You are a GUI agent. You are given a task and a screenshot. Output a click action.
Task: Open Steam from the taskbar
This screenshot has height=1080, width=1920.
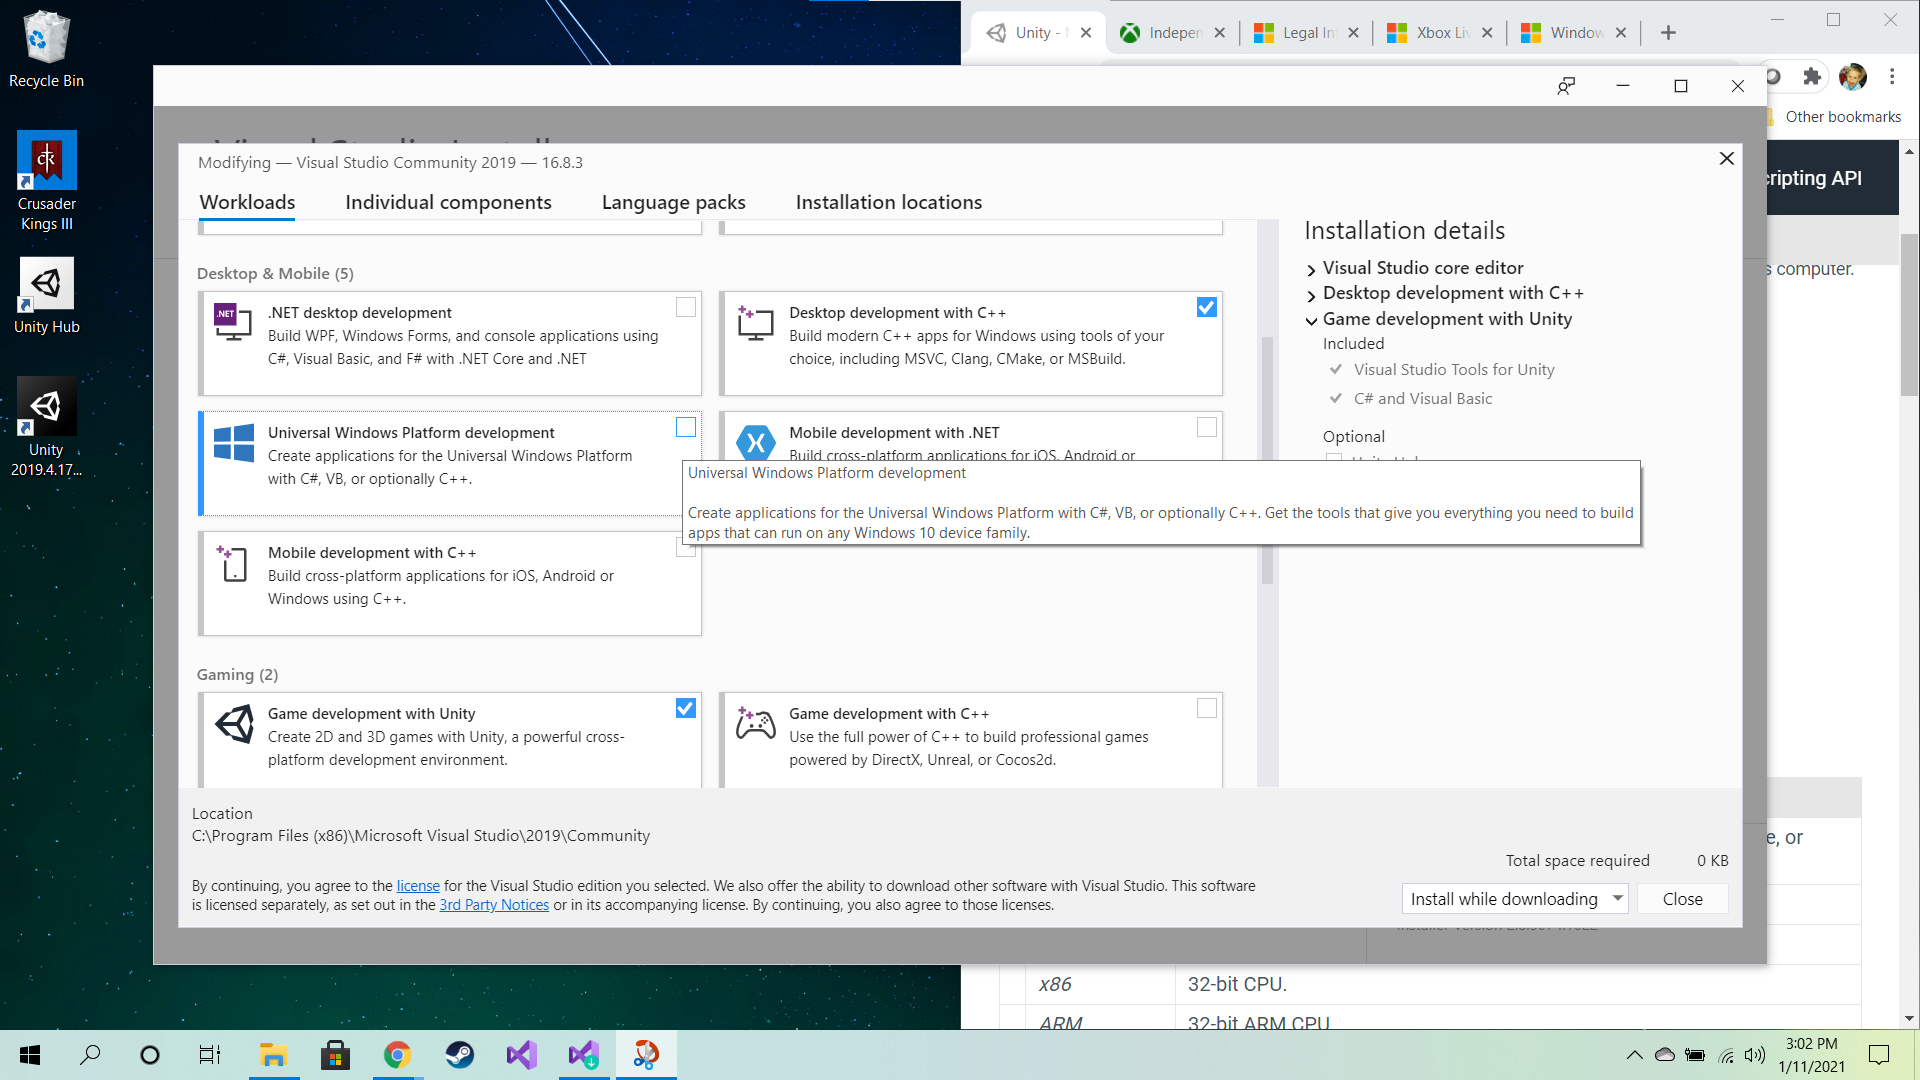coord(459,1055)
